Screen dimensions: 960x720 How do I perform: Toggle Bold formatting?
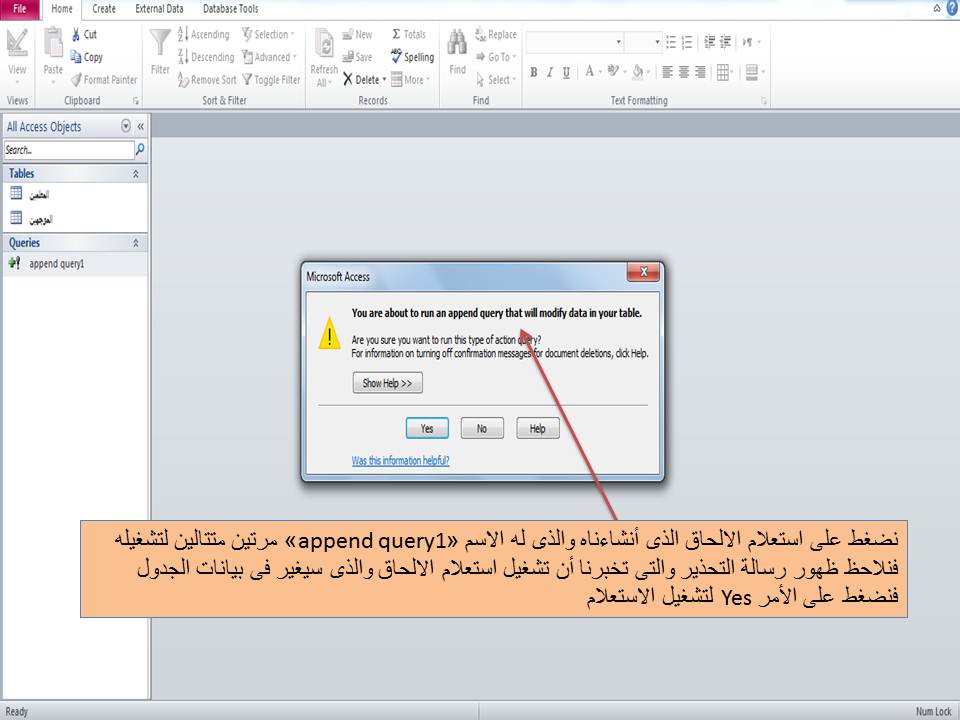[533, 72]
